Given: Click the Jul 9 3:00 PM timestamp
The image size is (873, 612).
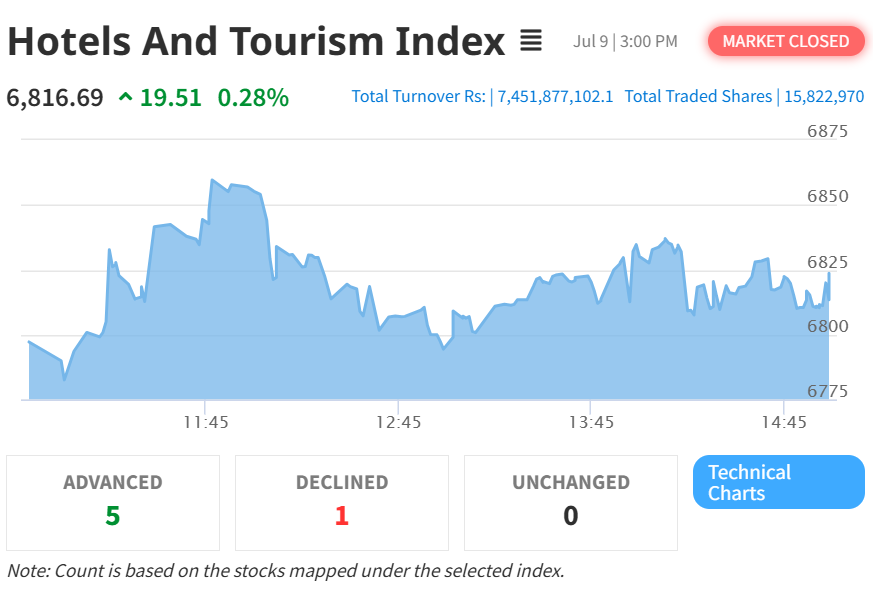Looking at the screenshot, I should (x=625, y=41).
